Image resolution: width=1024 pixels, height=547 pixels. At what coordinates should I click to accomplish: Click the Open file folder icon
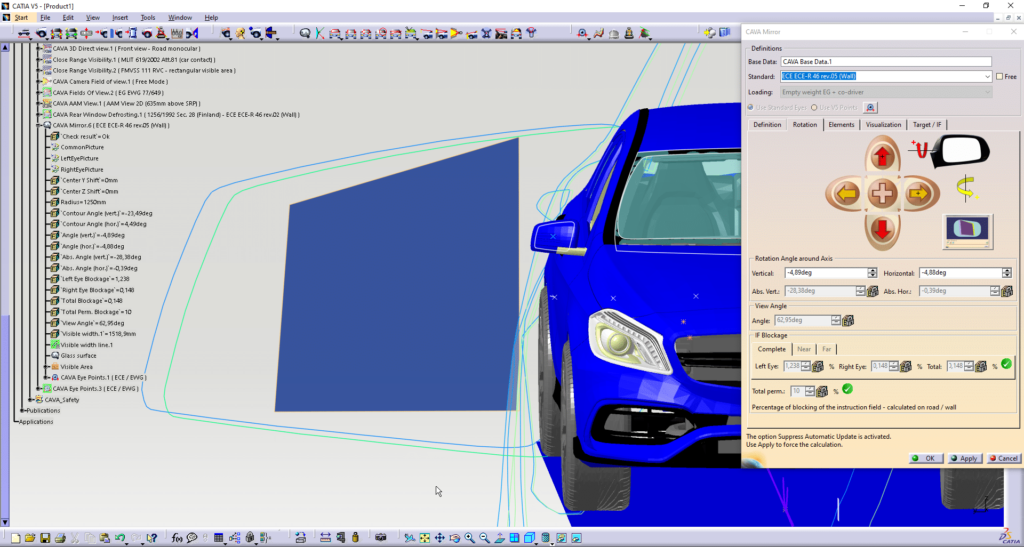coord(30,539)
